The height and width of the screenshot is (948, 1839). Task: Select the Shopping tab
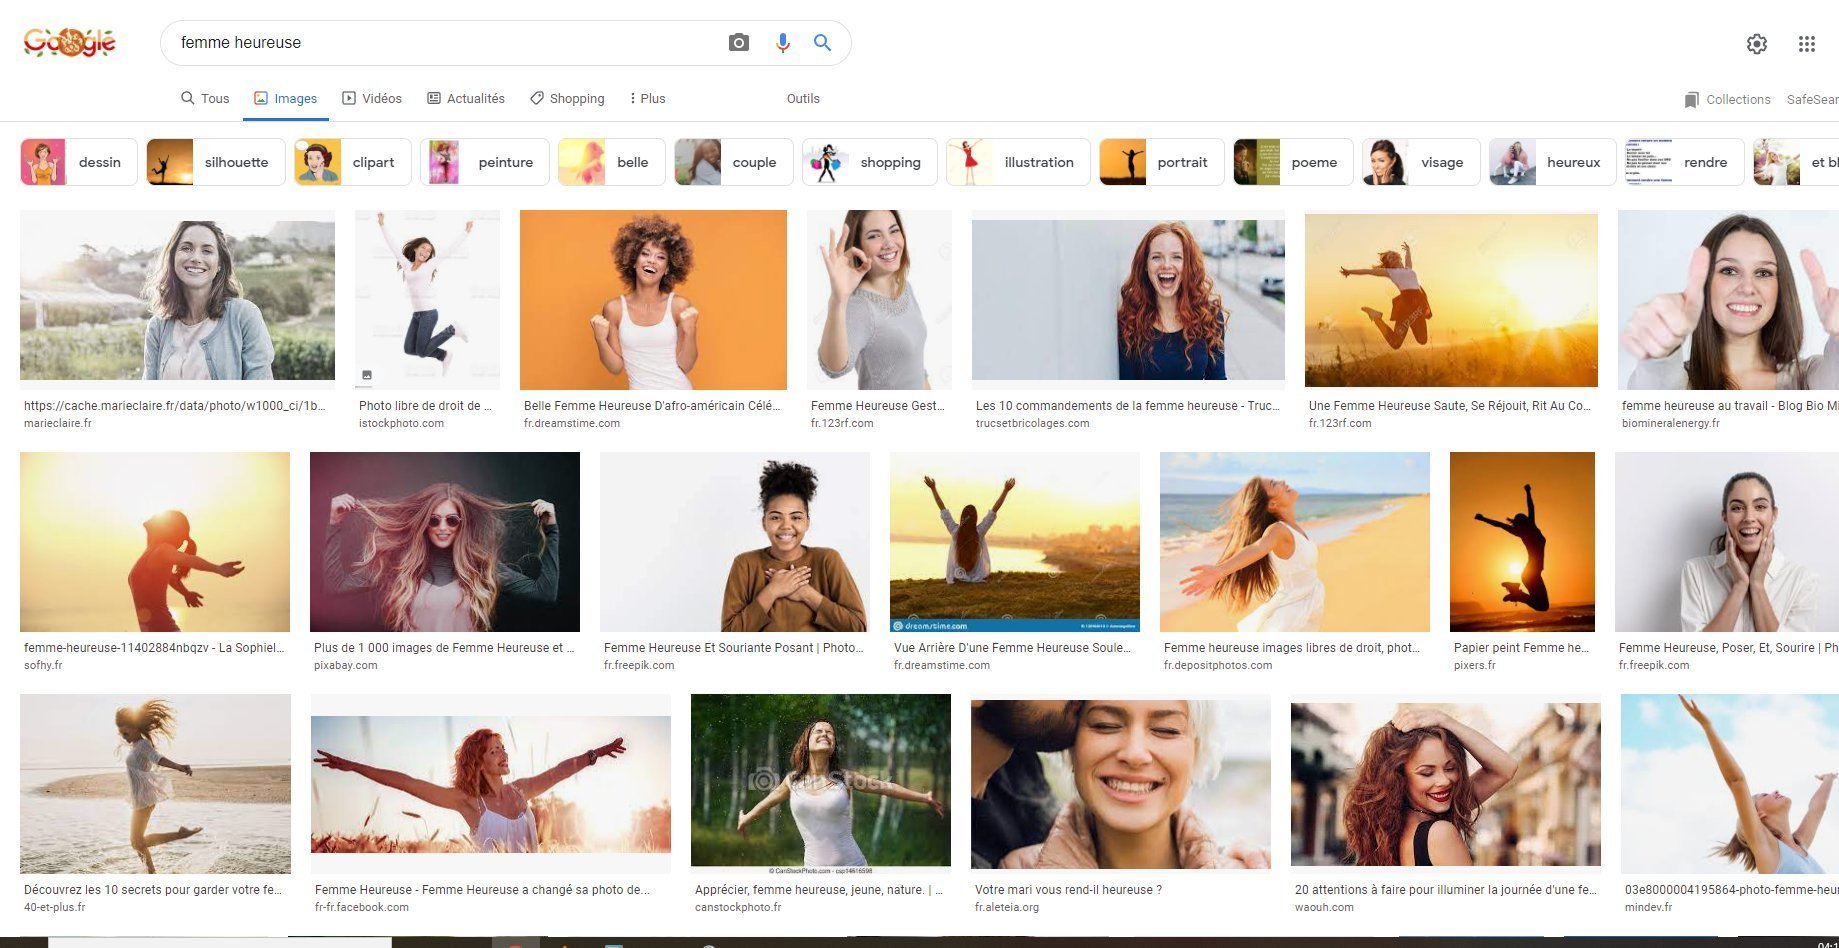(567, 99)
